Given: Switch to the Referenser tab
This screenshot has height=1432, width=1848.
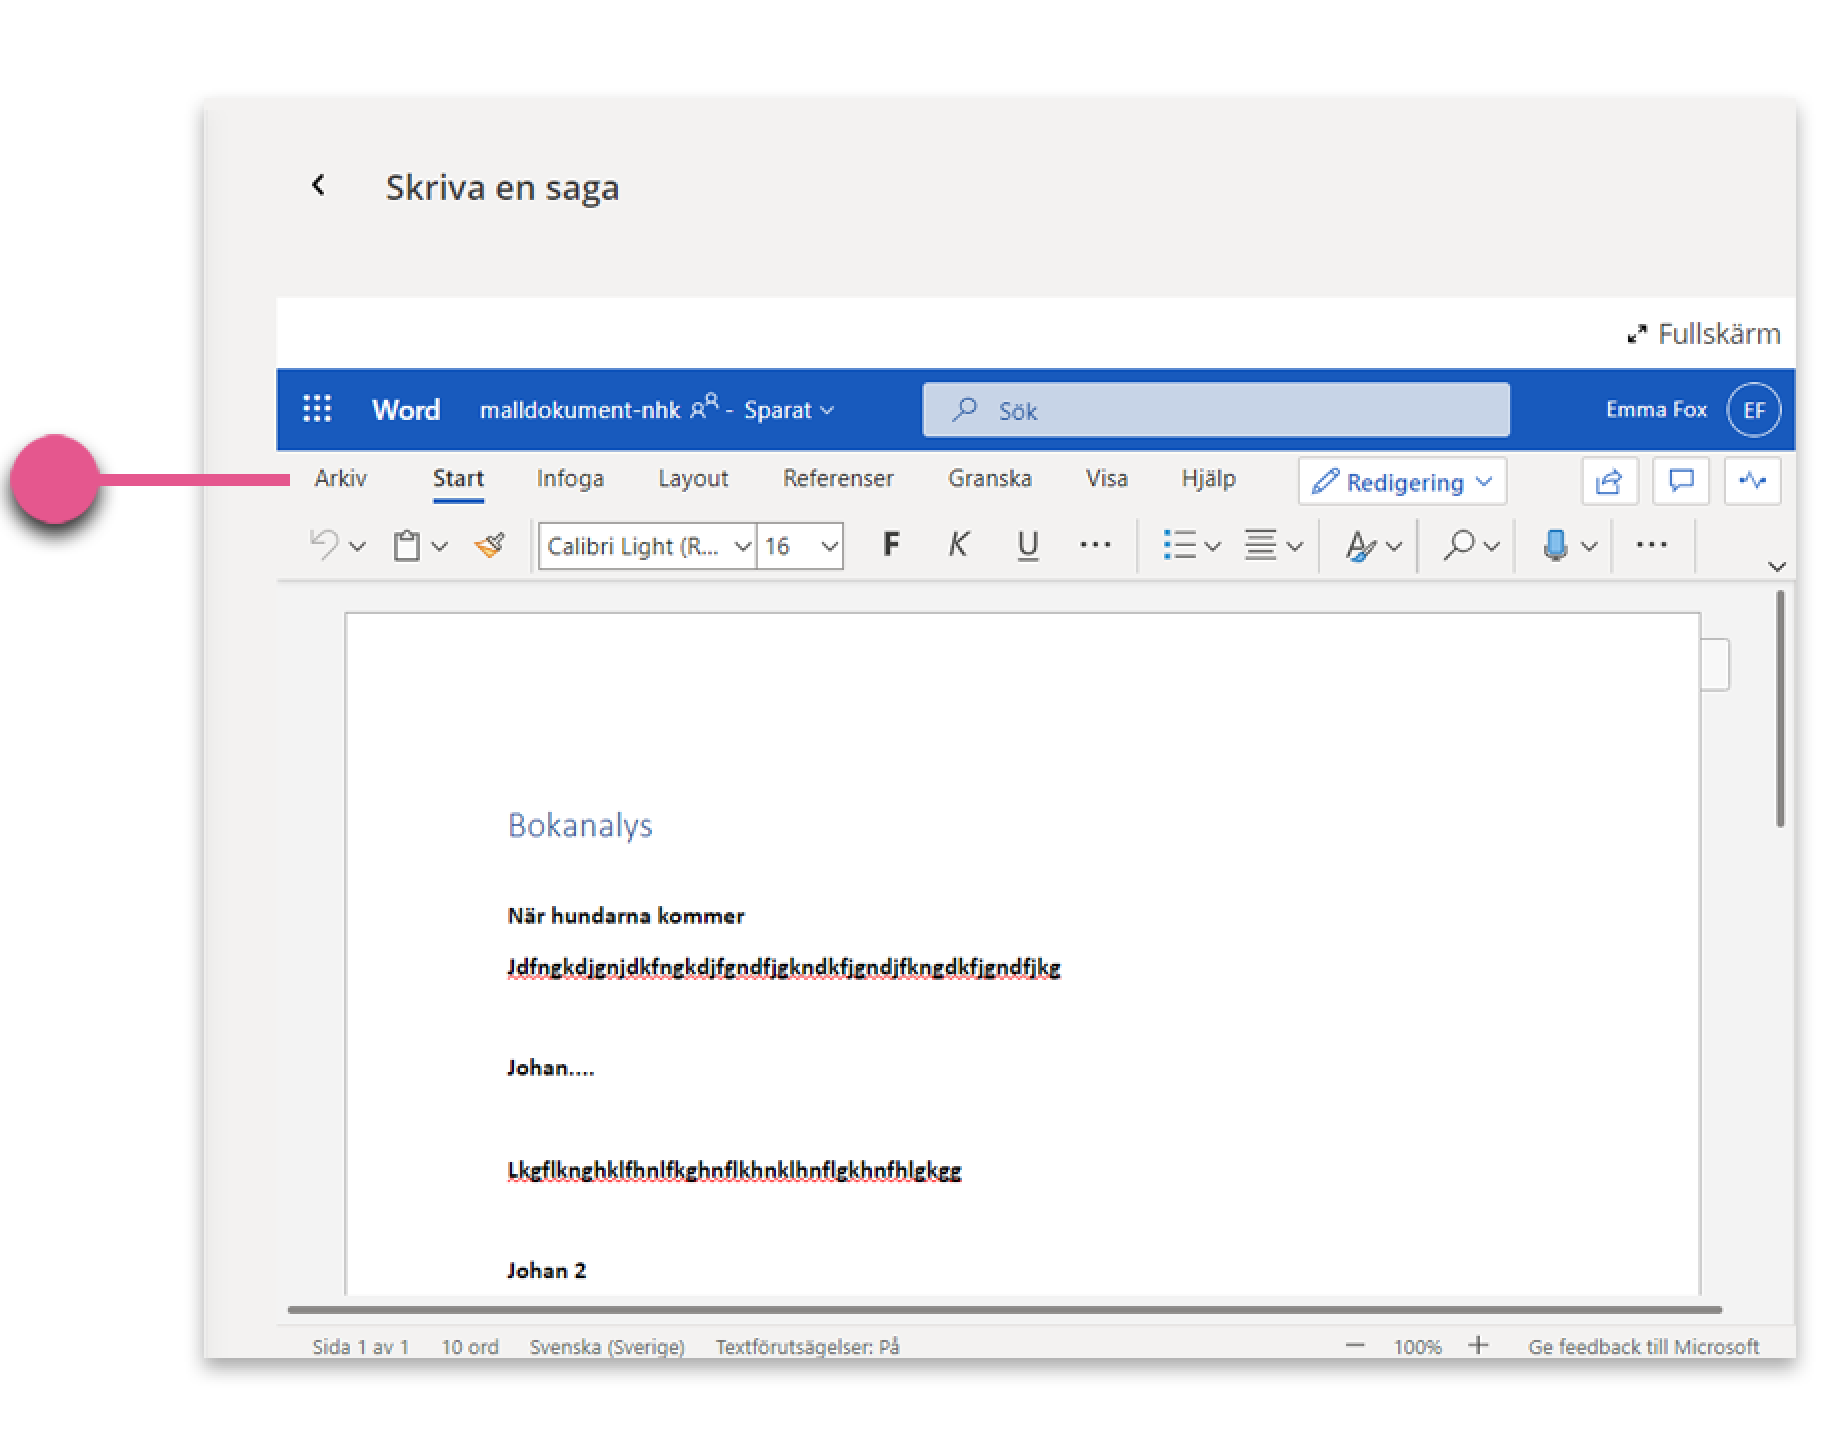Looking at the screenshot, I should pos(838,478).
